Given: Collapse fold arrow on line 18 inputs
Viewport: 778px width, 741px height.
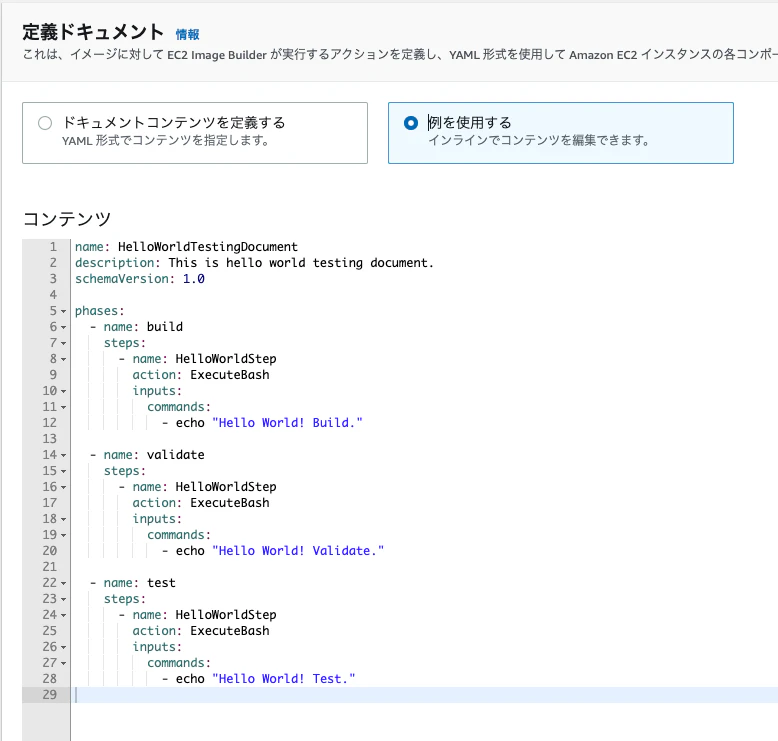Looking at the screenshot, I should [64, 520].
